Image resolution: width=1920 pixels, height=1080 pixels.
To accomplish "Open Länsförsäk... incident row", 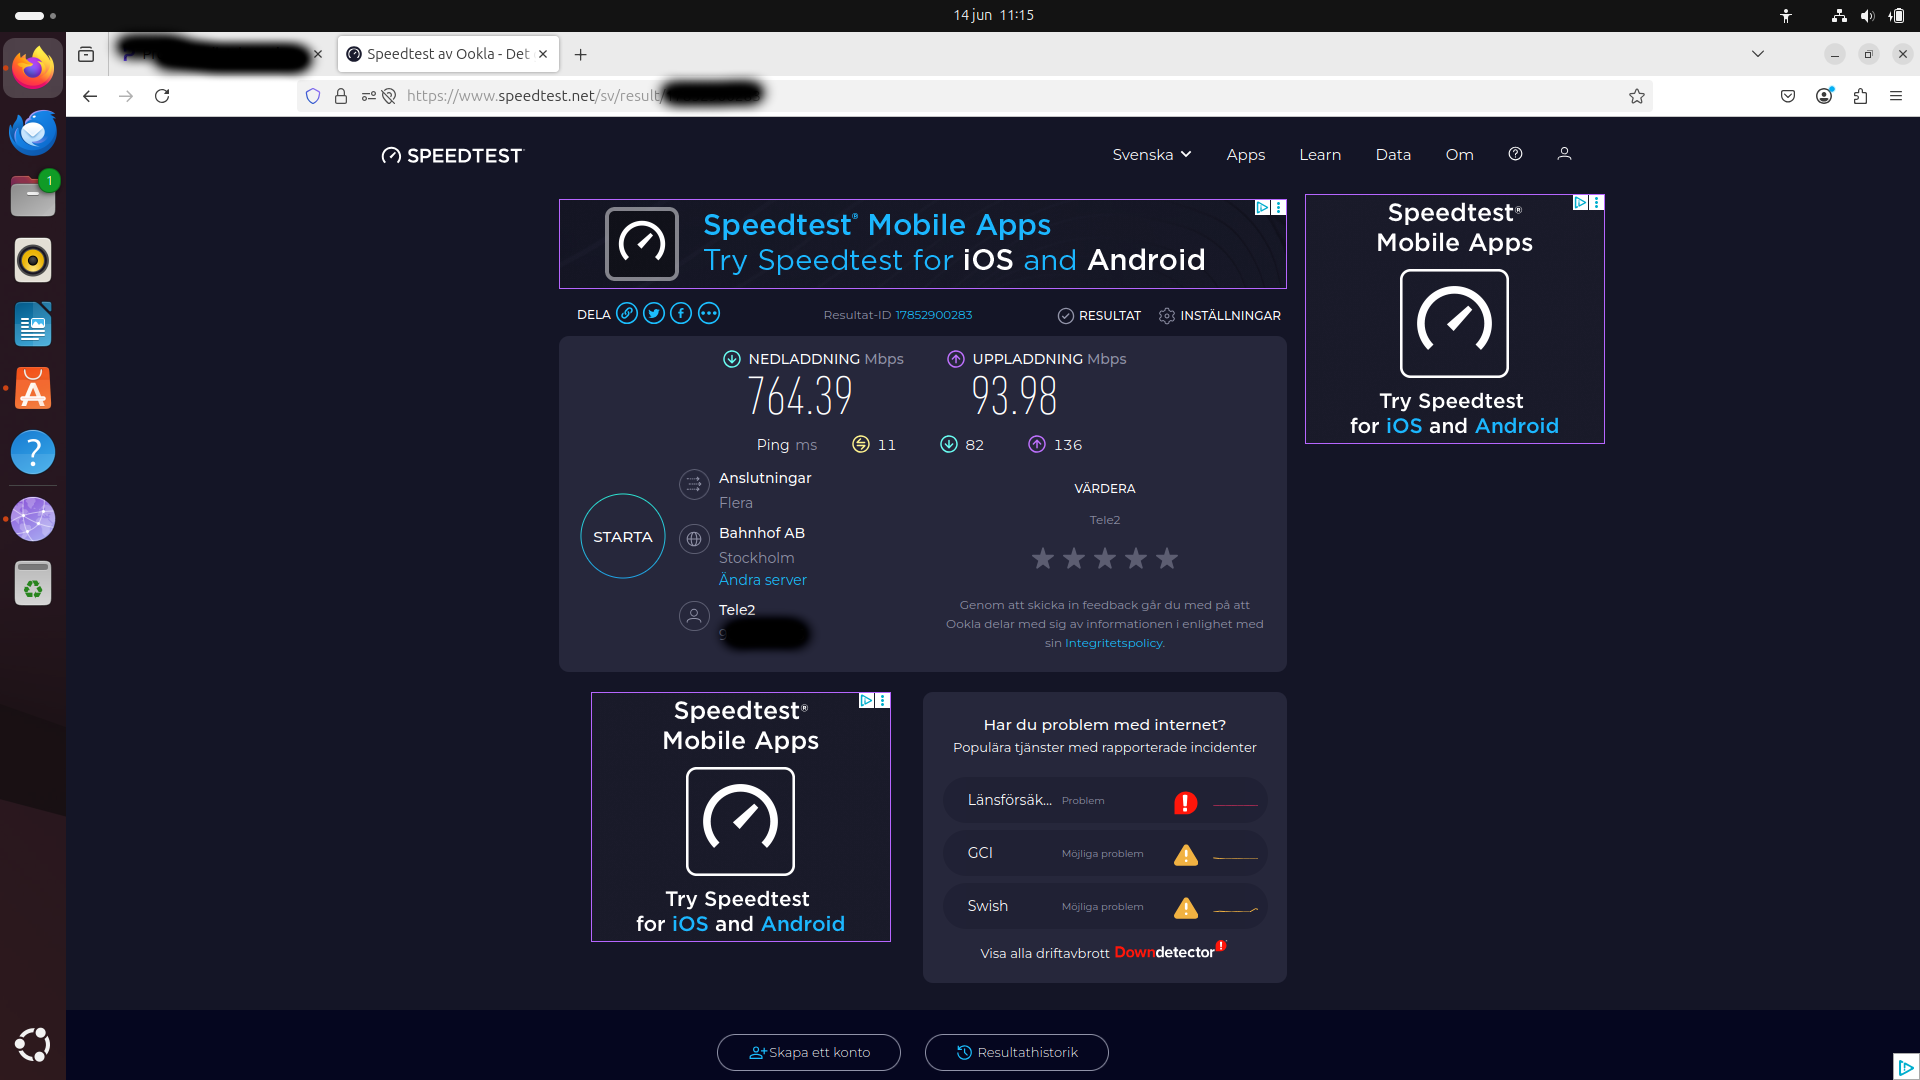I will tap(1105, 801).
